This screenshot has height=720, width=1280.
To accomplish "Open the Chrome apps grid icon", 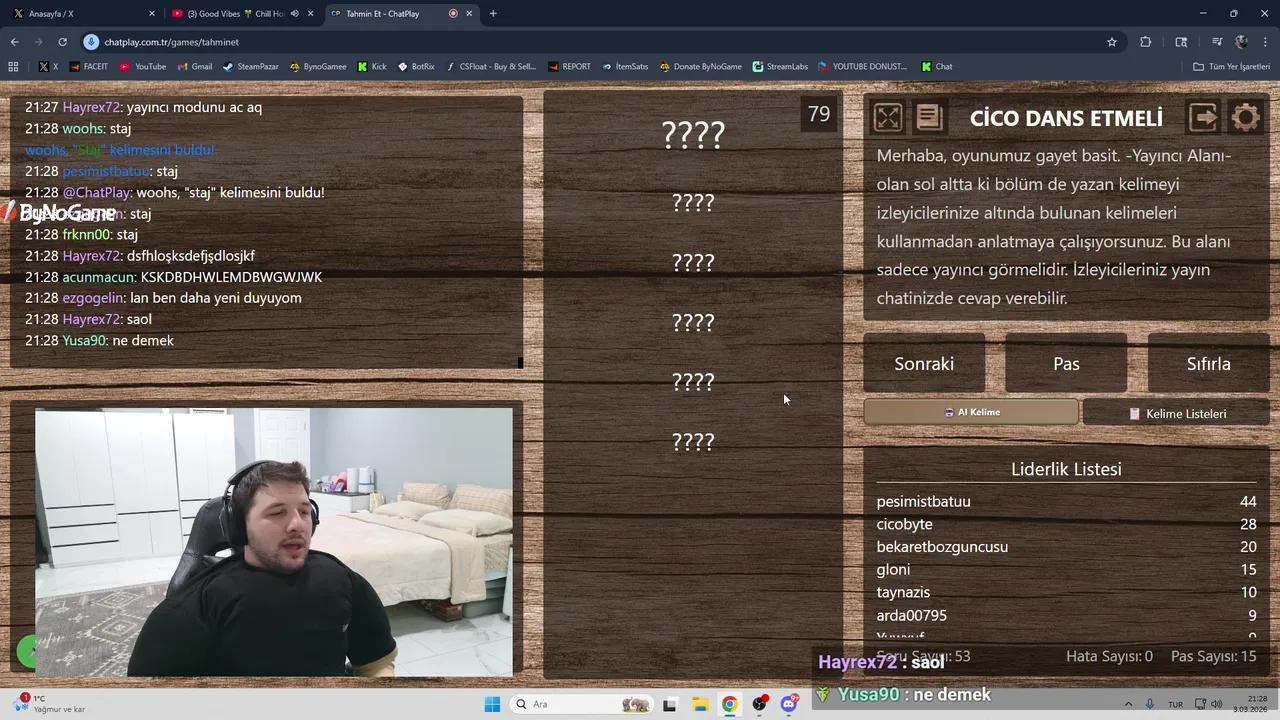I will coord(13,67).
